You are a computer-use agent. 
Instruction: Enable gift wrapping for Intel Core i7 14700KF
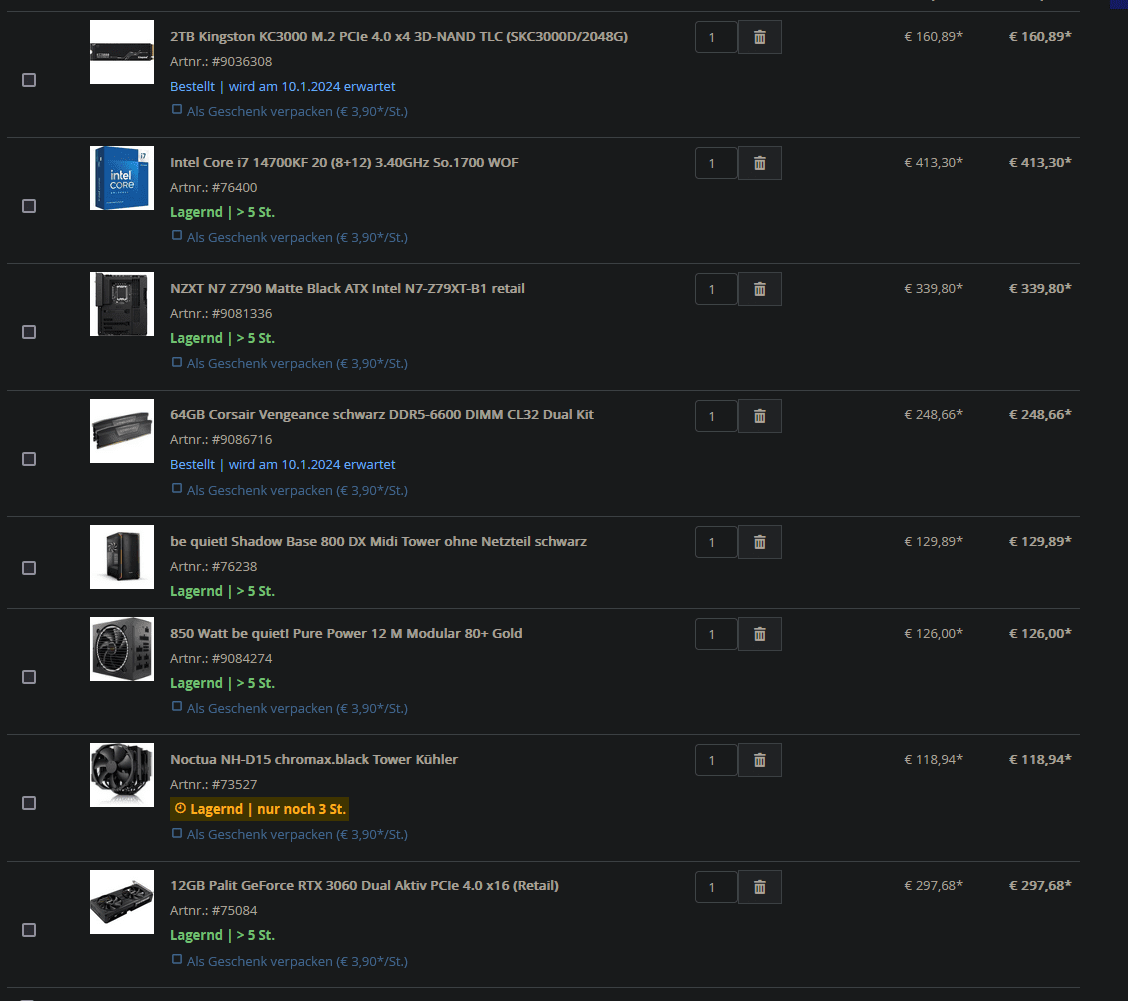[177, 235]
